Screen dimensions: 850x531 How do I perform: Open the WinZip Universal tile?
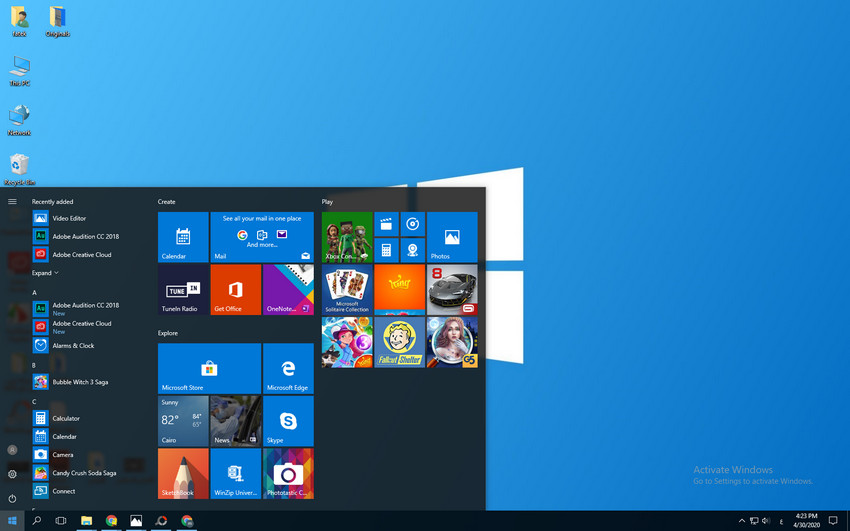[x=236, y=474]
